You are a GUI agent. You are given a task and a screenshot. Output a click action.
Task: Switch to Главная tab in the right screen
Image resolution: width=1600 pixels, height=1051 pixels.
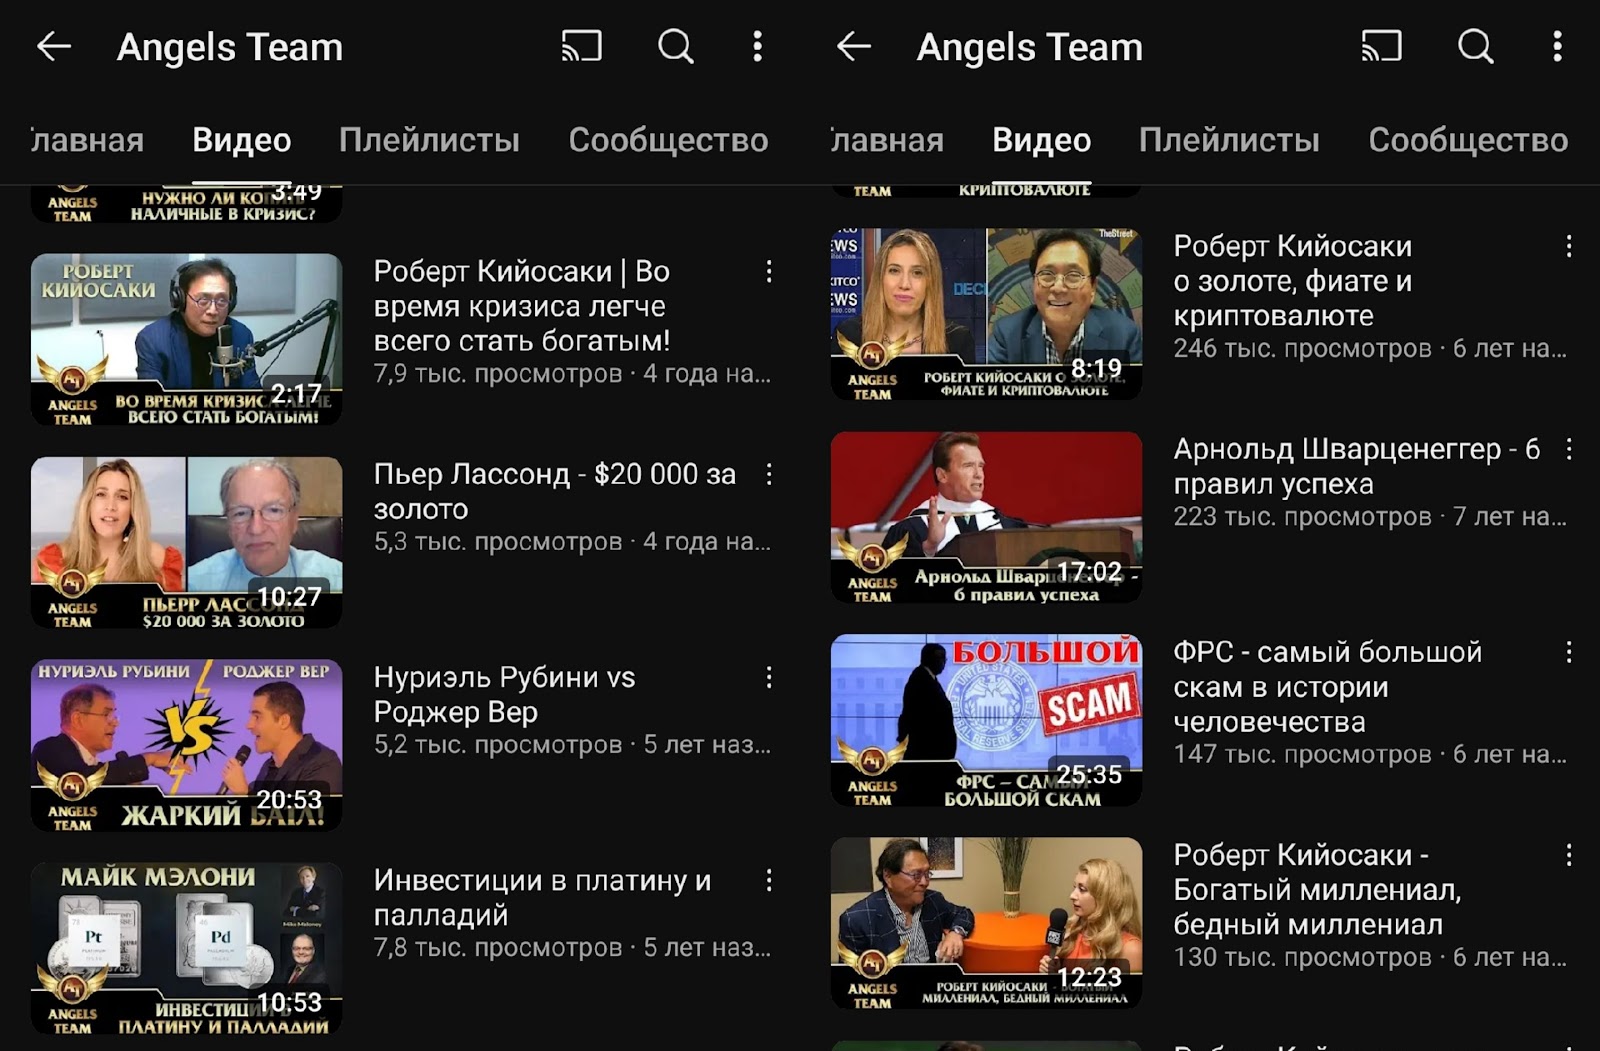coord(887,140)
